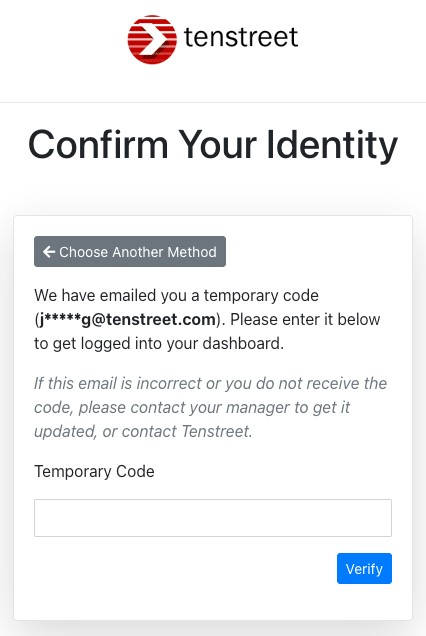Click the red Tenstreet circle logo
The image size is (426, 636).
coord(152,39)
